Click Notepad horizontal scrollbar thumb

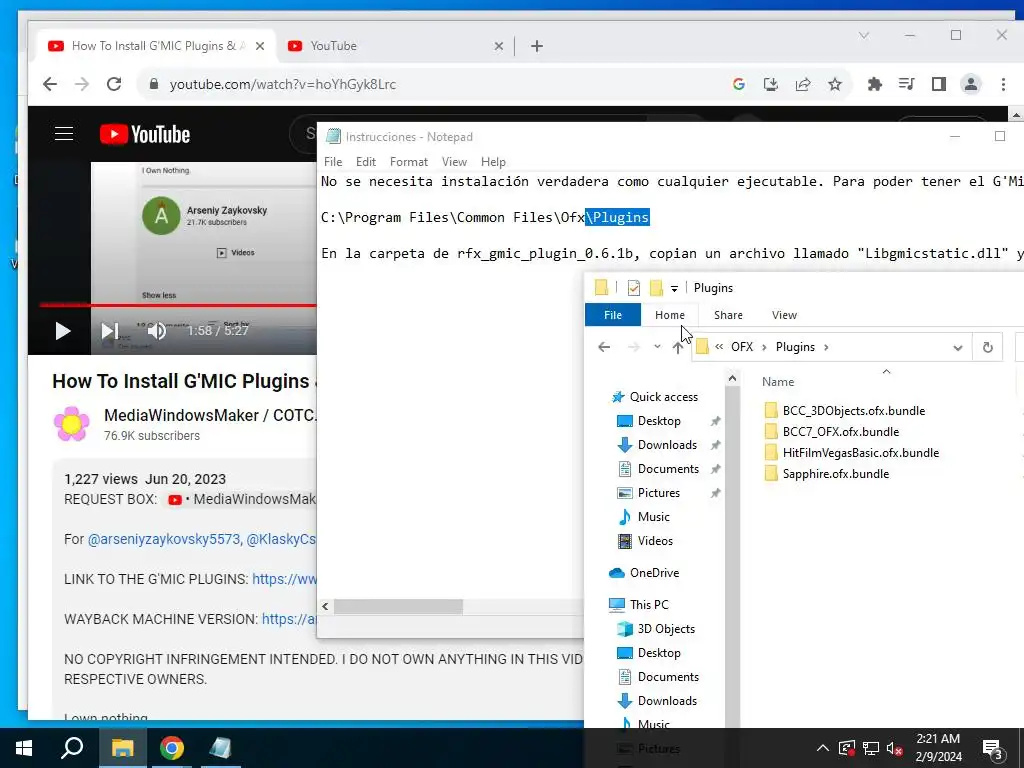[398, 607]
